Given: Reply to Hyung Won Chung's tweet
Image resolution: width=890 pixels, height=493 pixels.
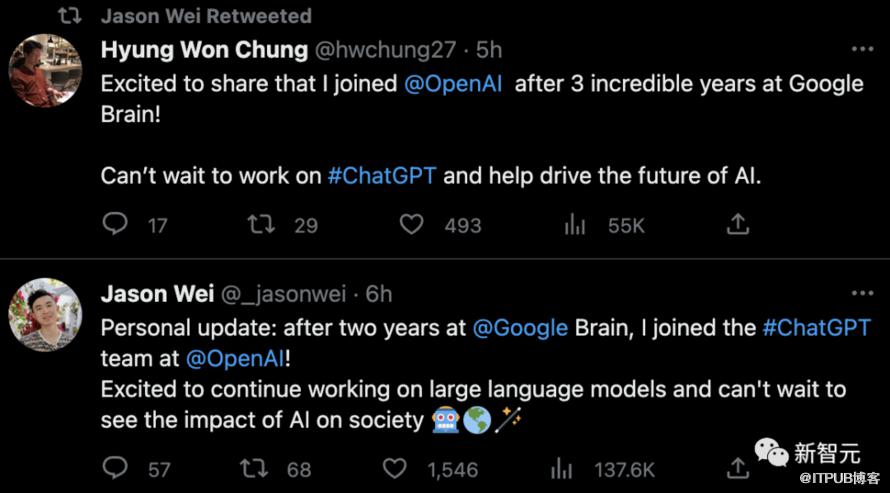Looking at the screenshot, I should [x=115, y=224].
